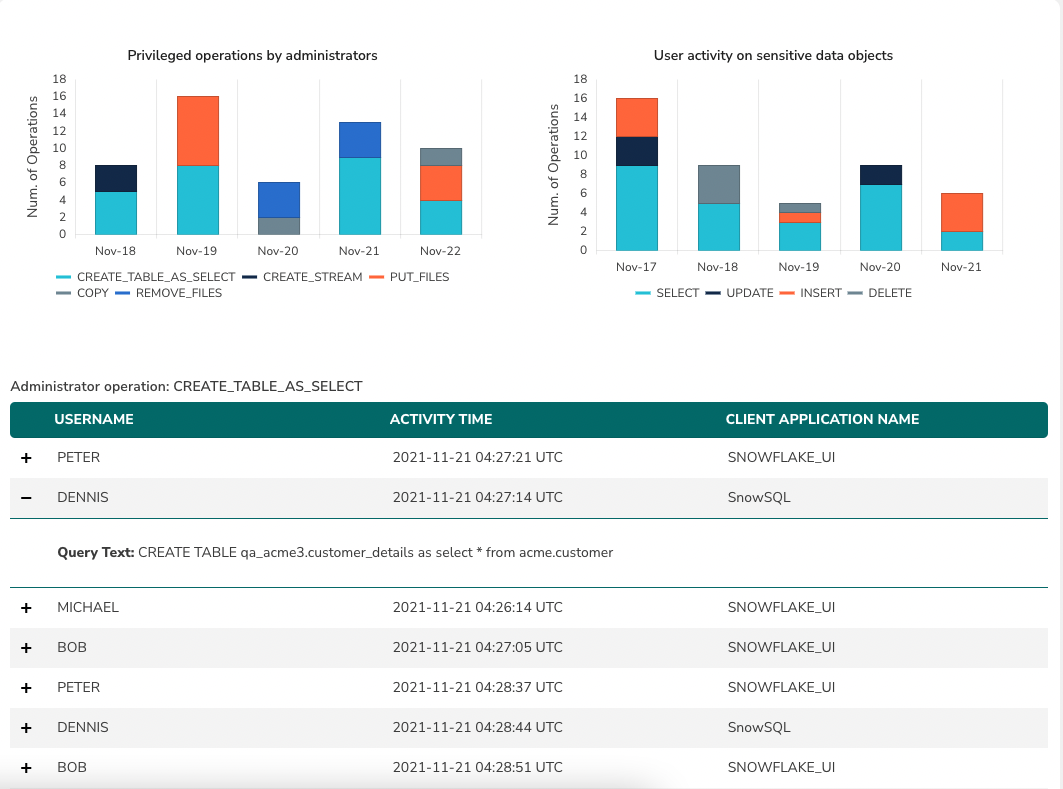Click Administrator operation: CREATE_TABLE_AS_SELECT heading
This screenshot has width=1063, height=789.
pyautogui.click(x=186, y=386)
